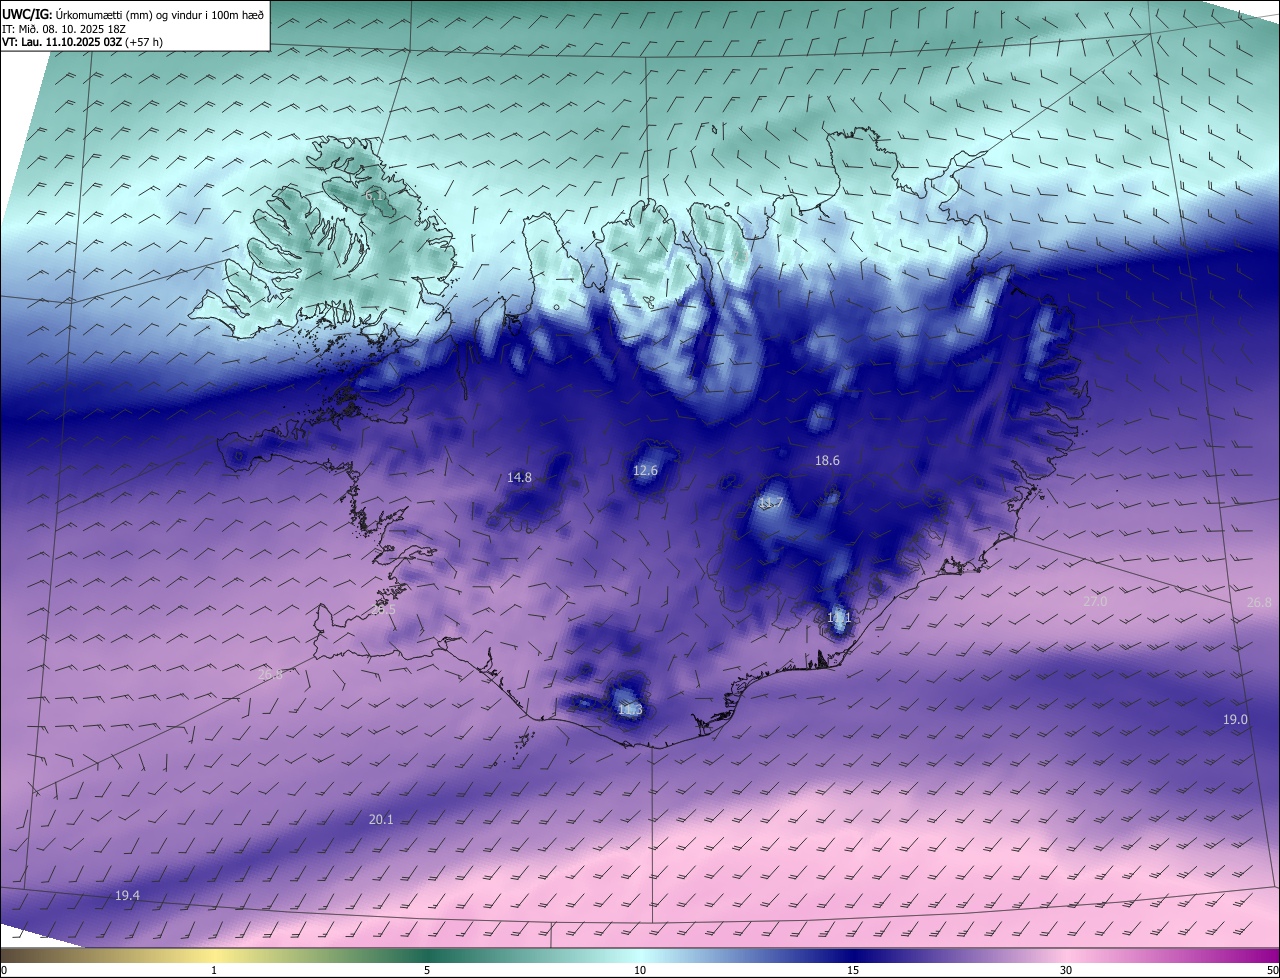Select the 20.1 value over the ocean
Image resolution: width=1280 pixels, height=978 pixels.
point(381,820)
